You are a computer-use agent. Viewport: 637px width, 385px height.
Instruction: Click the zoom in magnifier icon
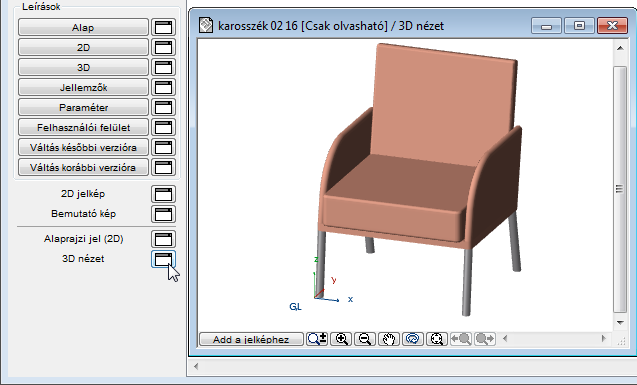pos(341,339)
